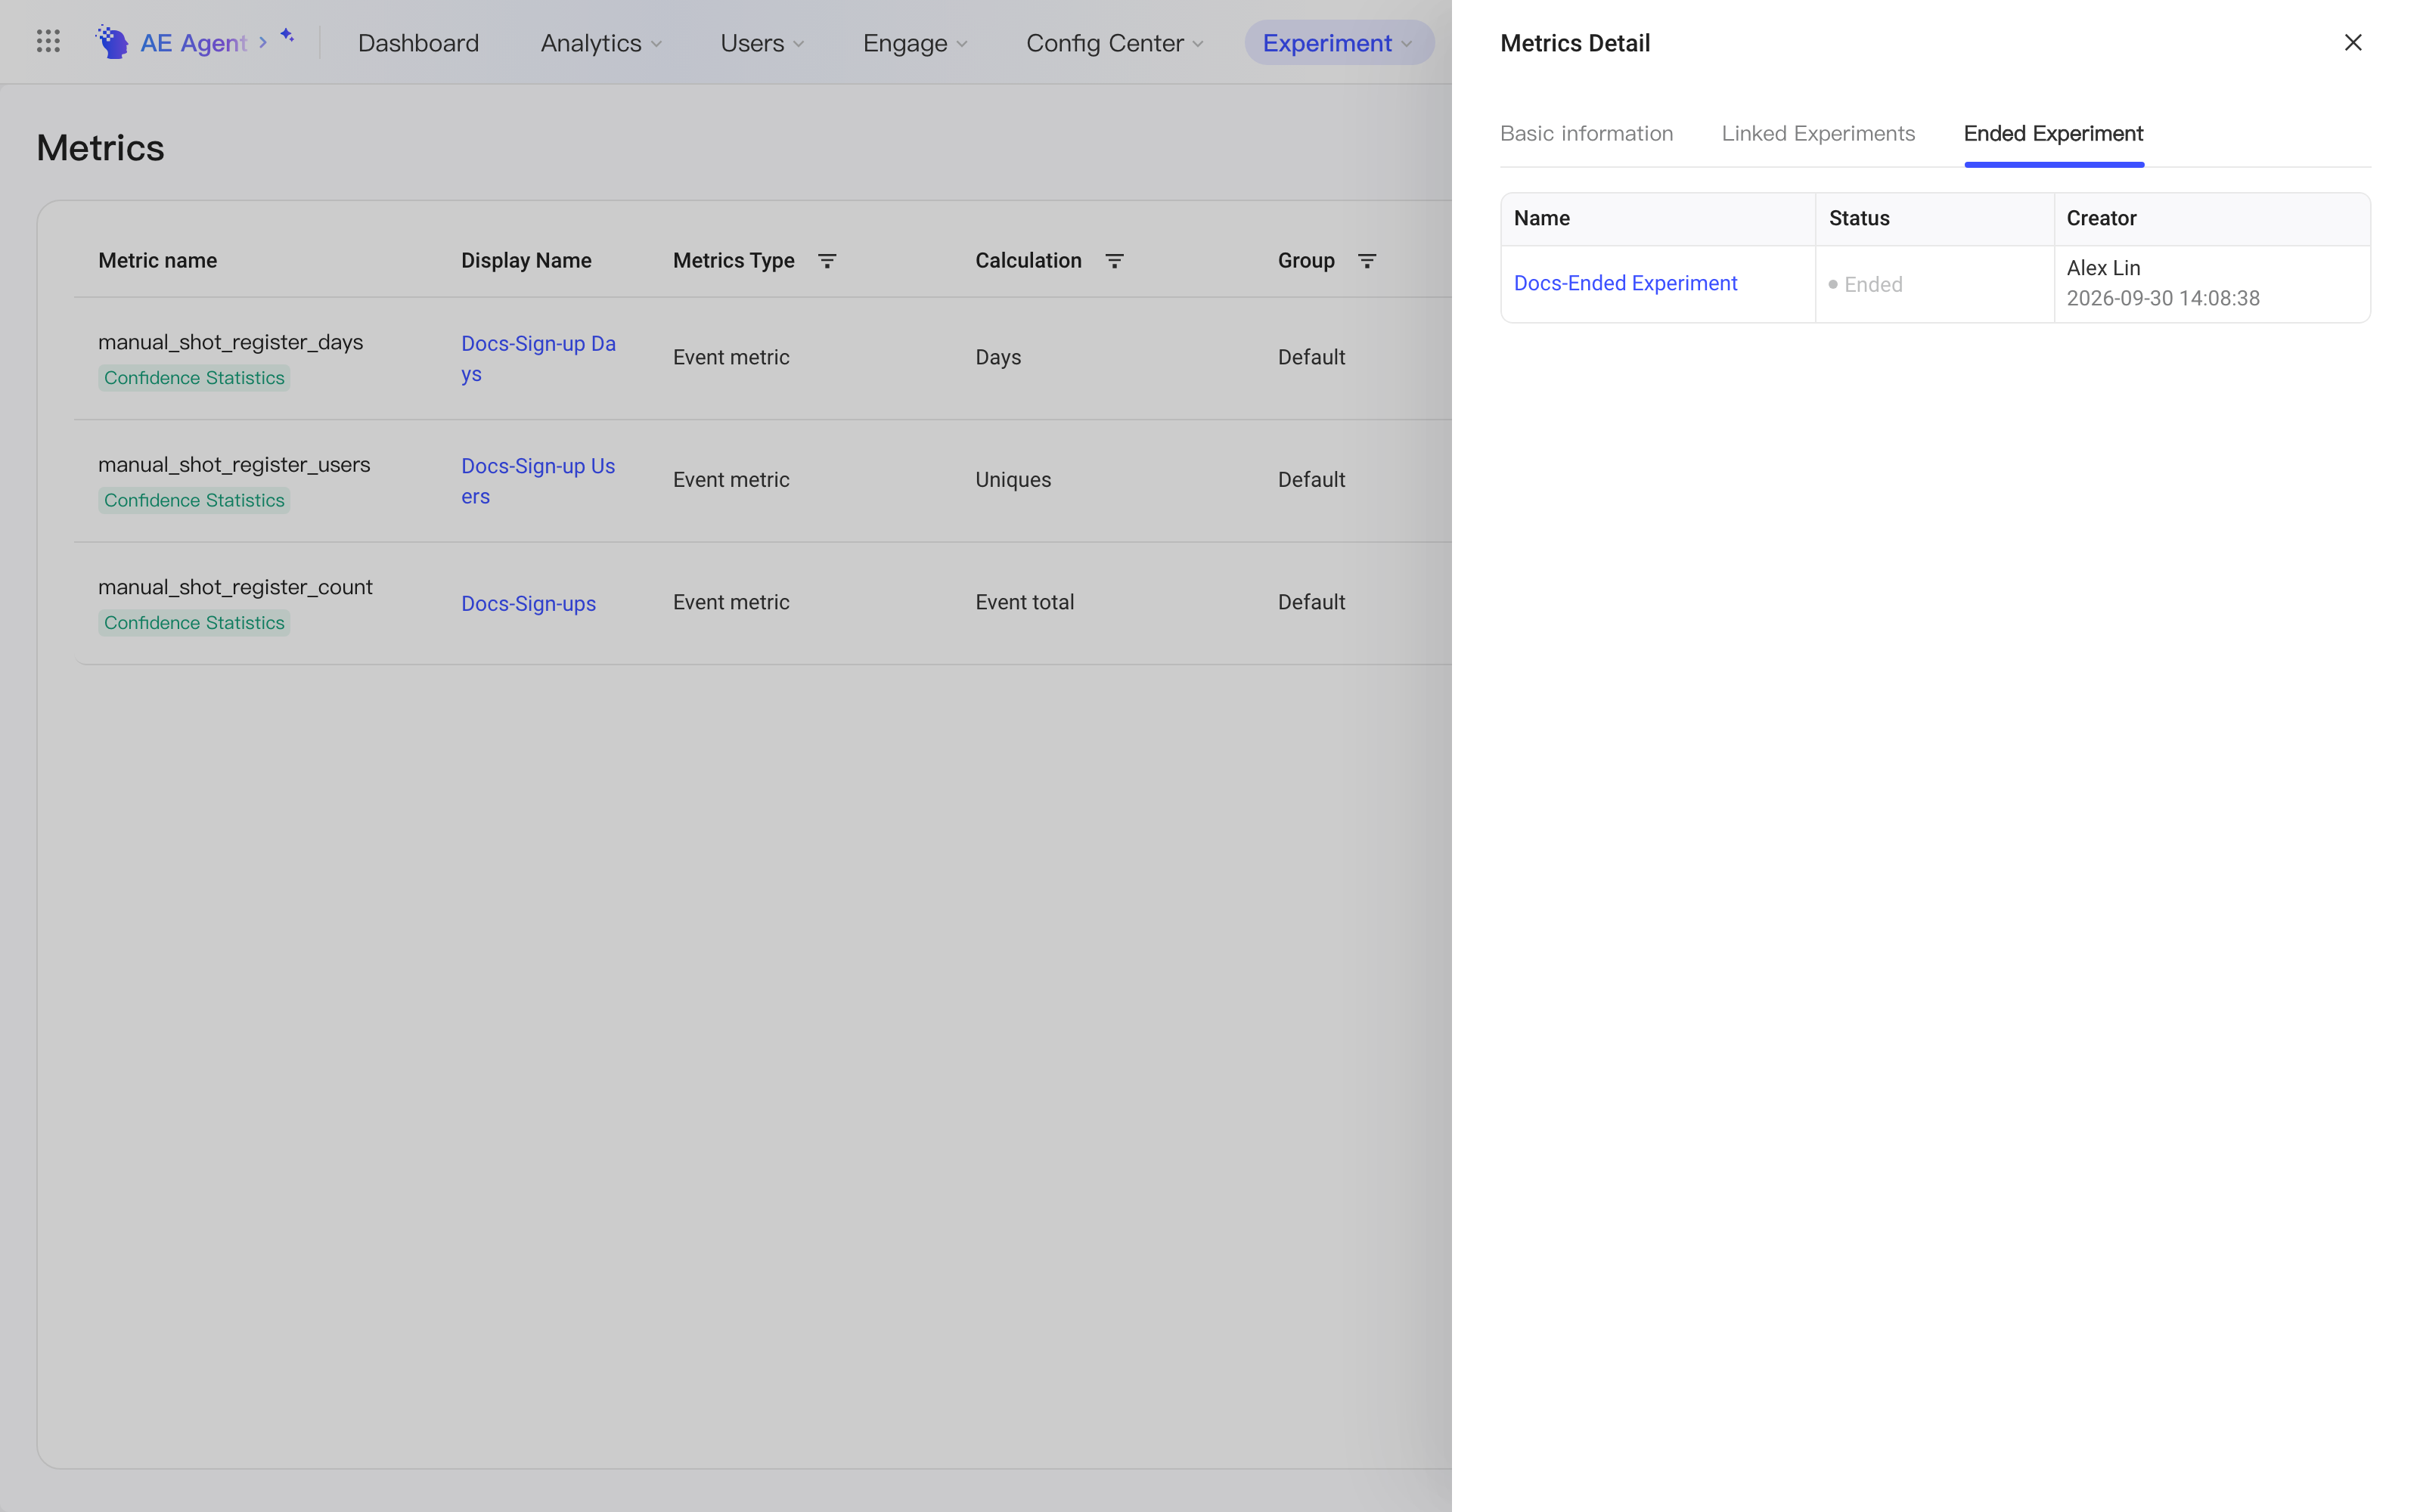The image size is (2420, 1512).
Task: Expand the Engage dropdown menu
Action: [x=915, y=43]
